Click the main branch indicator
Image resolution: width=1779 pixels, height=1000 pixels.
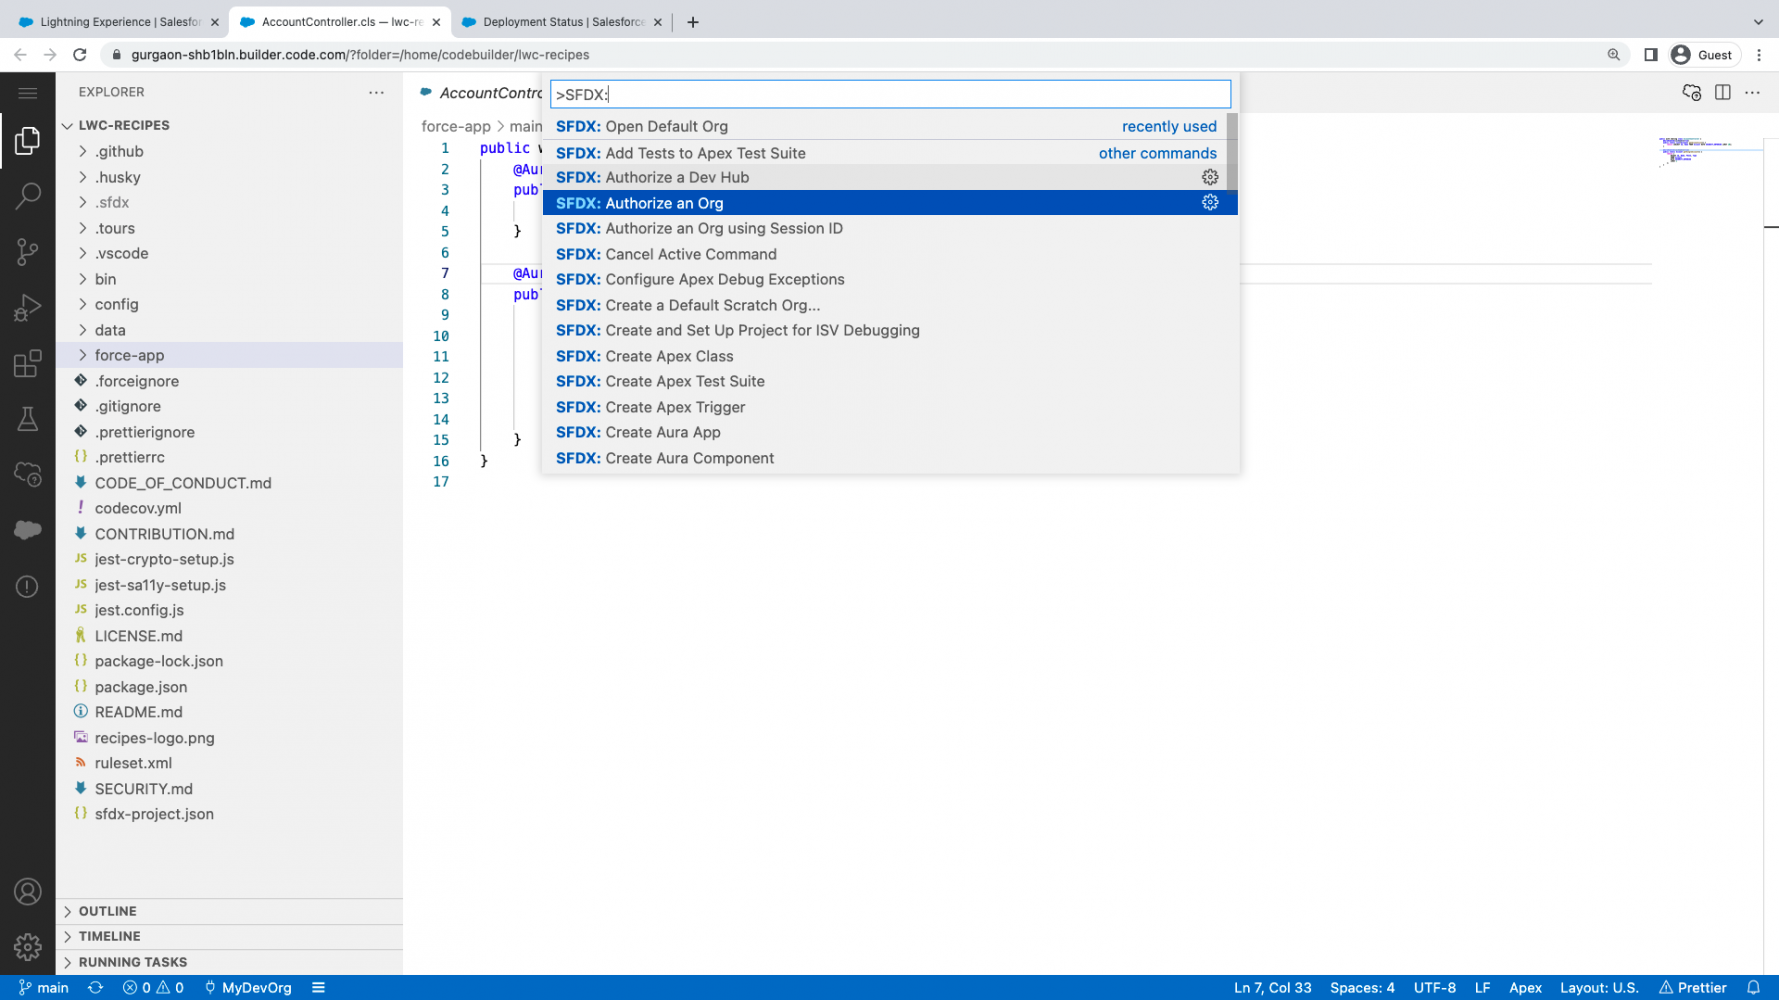[43, 987]
